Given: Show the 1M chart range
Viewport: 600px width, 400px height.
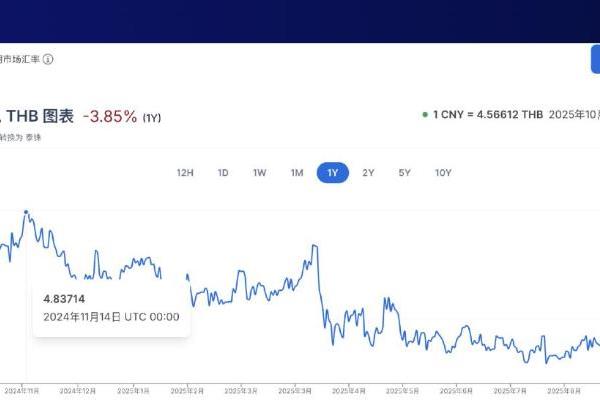Looking at the screenshot, I should click(x=297, y=173).
